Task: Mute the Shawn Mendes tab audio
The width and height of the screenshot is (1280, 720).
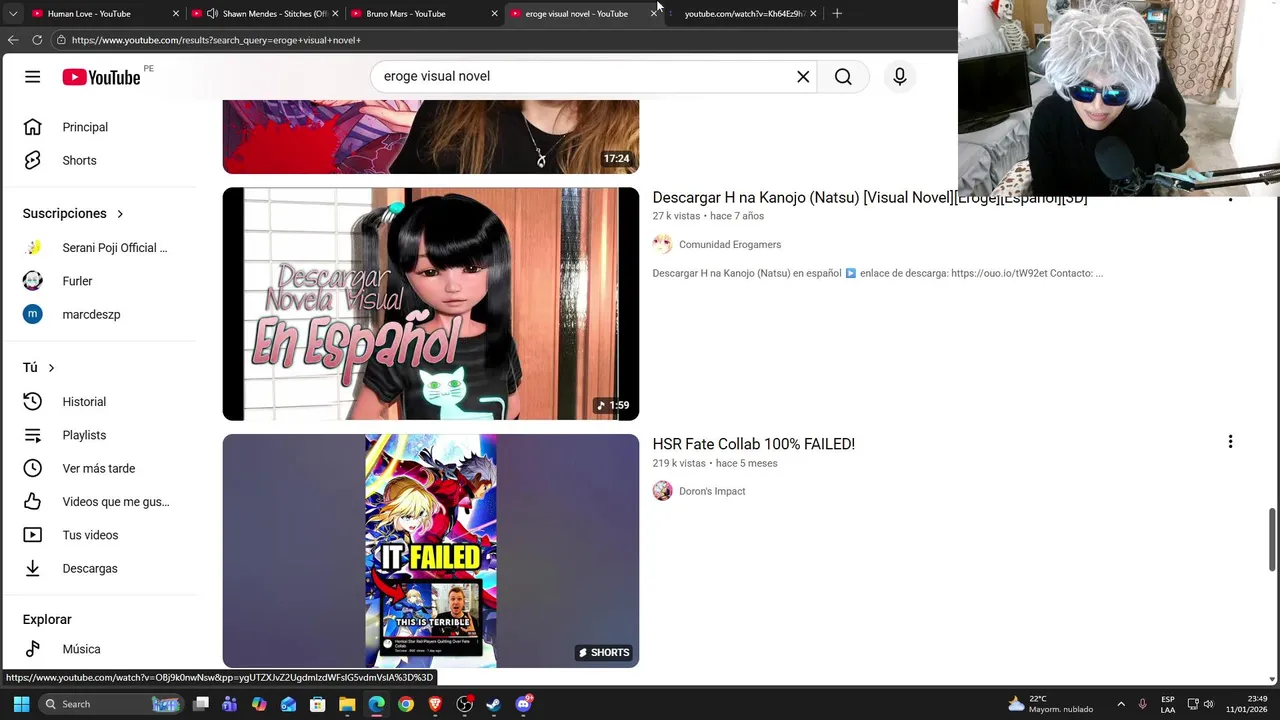Action: coord(212,14)
